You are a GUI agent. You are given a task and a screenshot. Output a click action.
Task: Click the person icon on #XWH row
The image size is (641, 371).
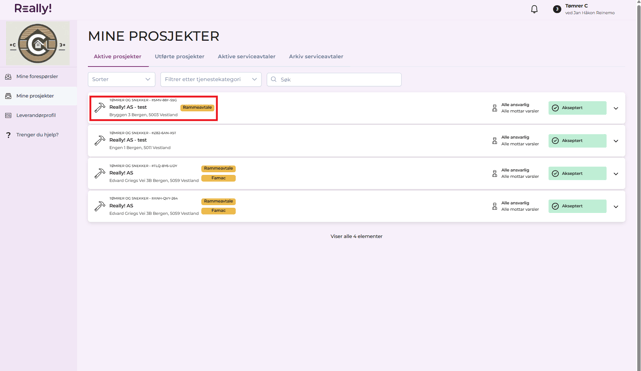click(x=494, y=206)
